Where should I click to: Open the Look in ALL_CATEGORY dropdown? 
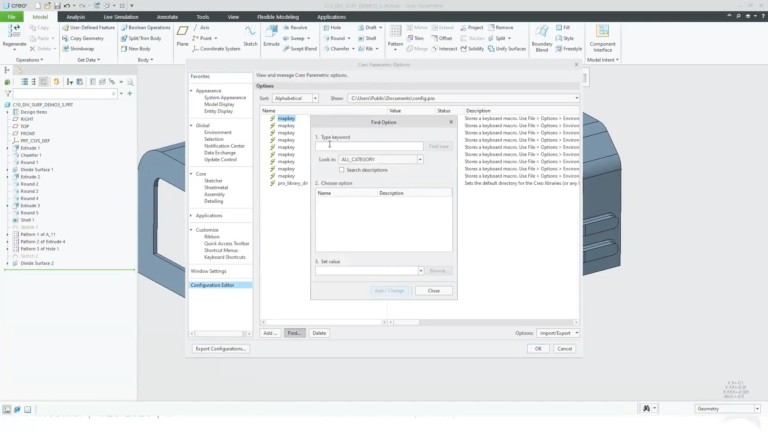381,160
